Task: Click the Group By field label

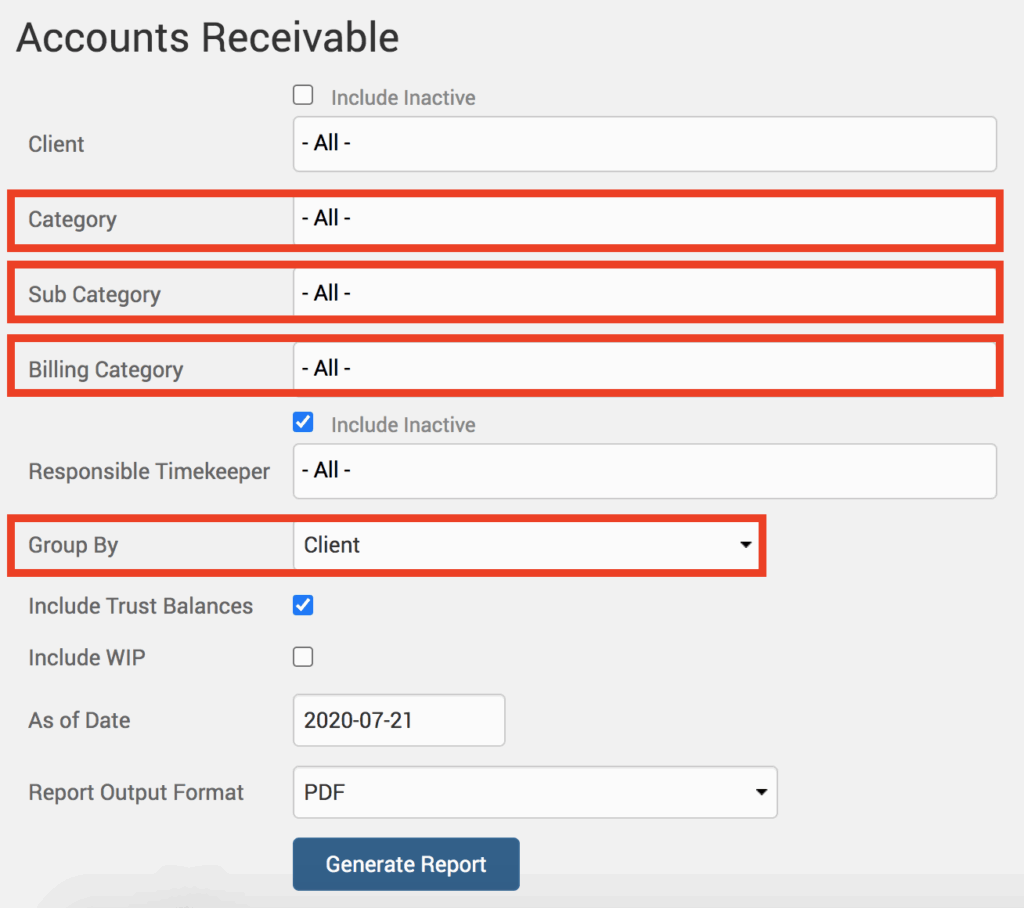Action: (x=73, y=546)
